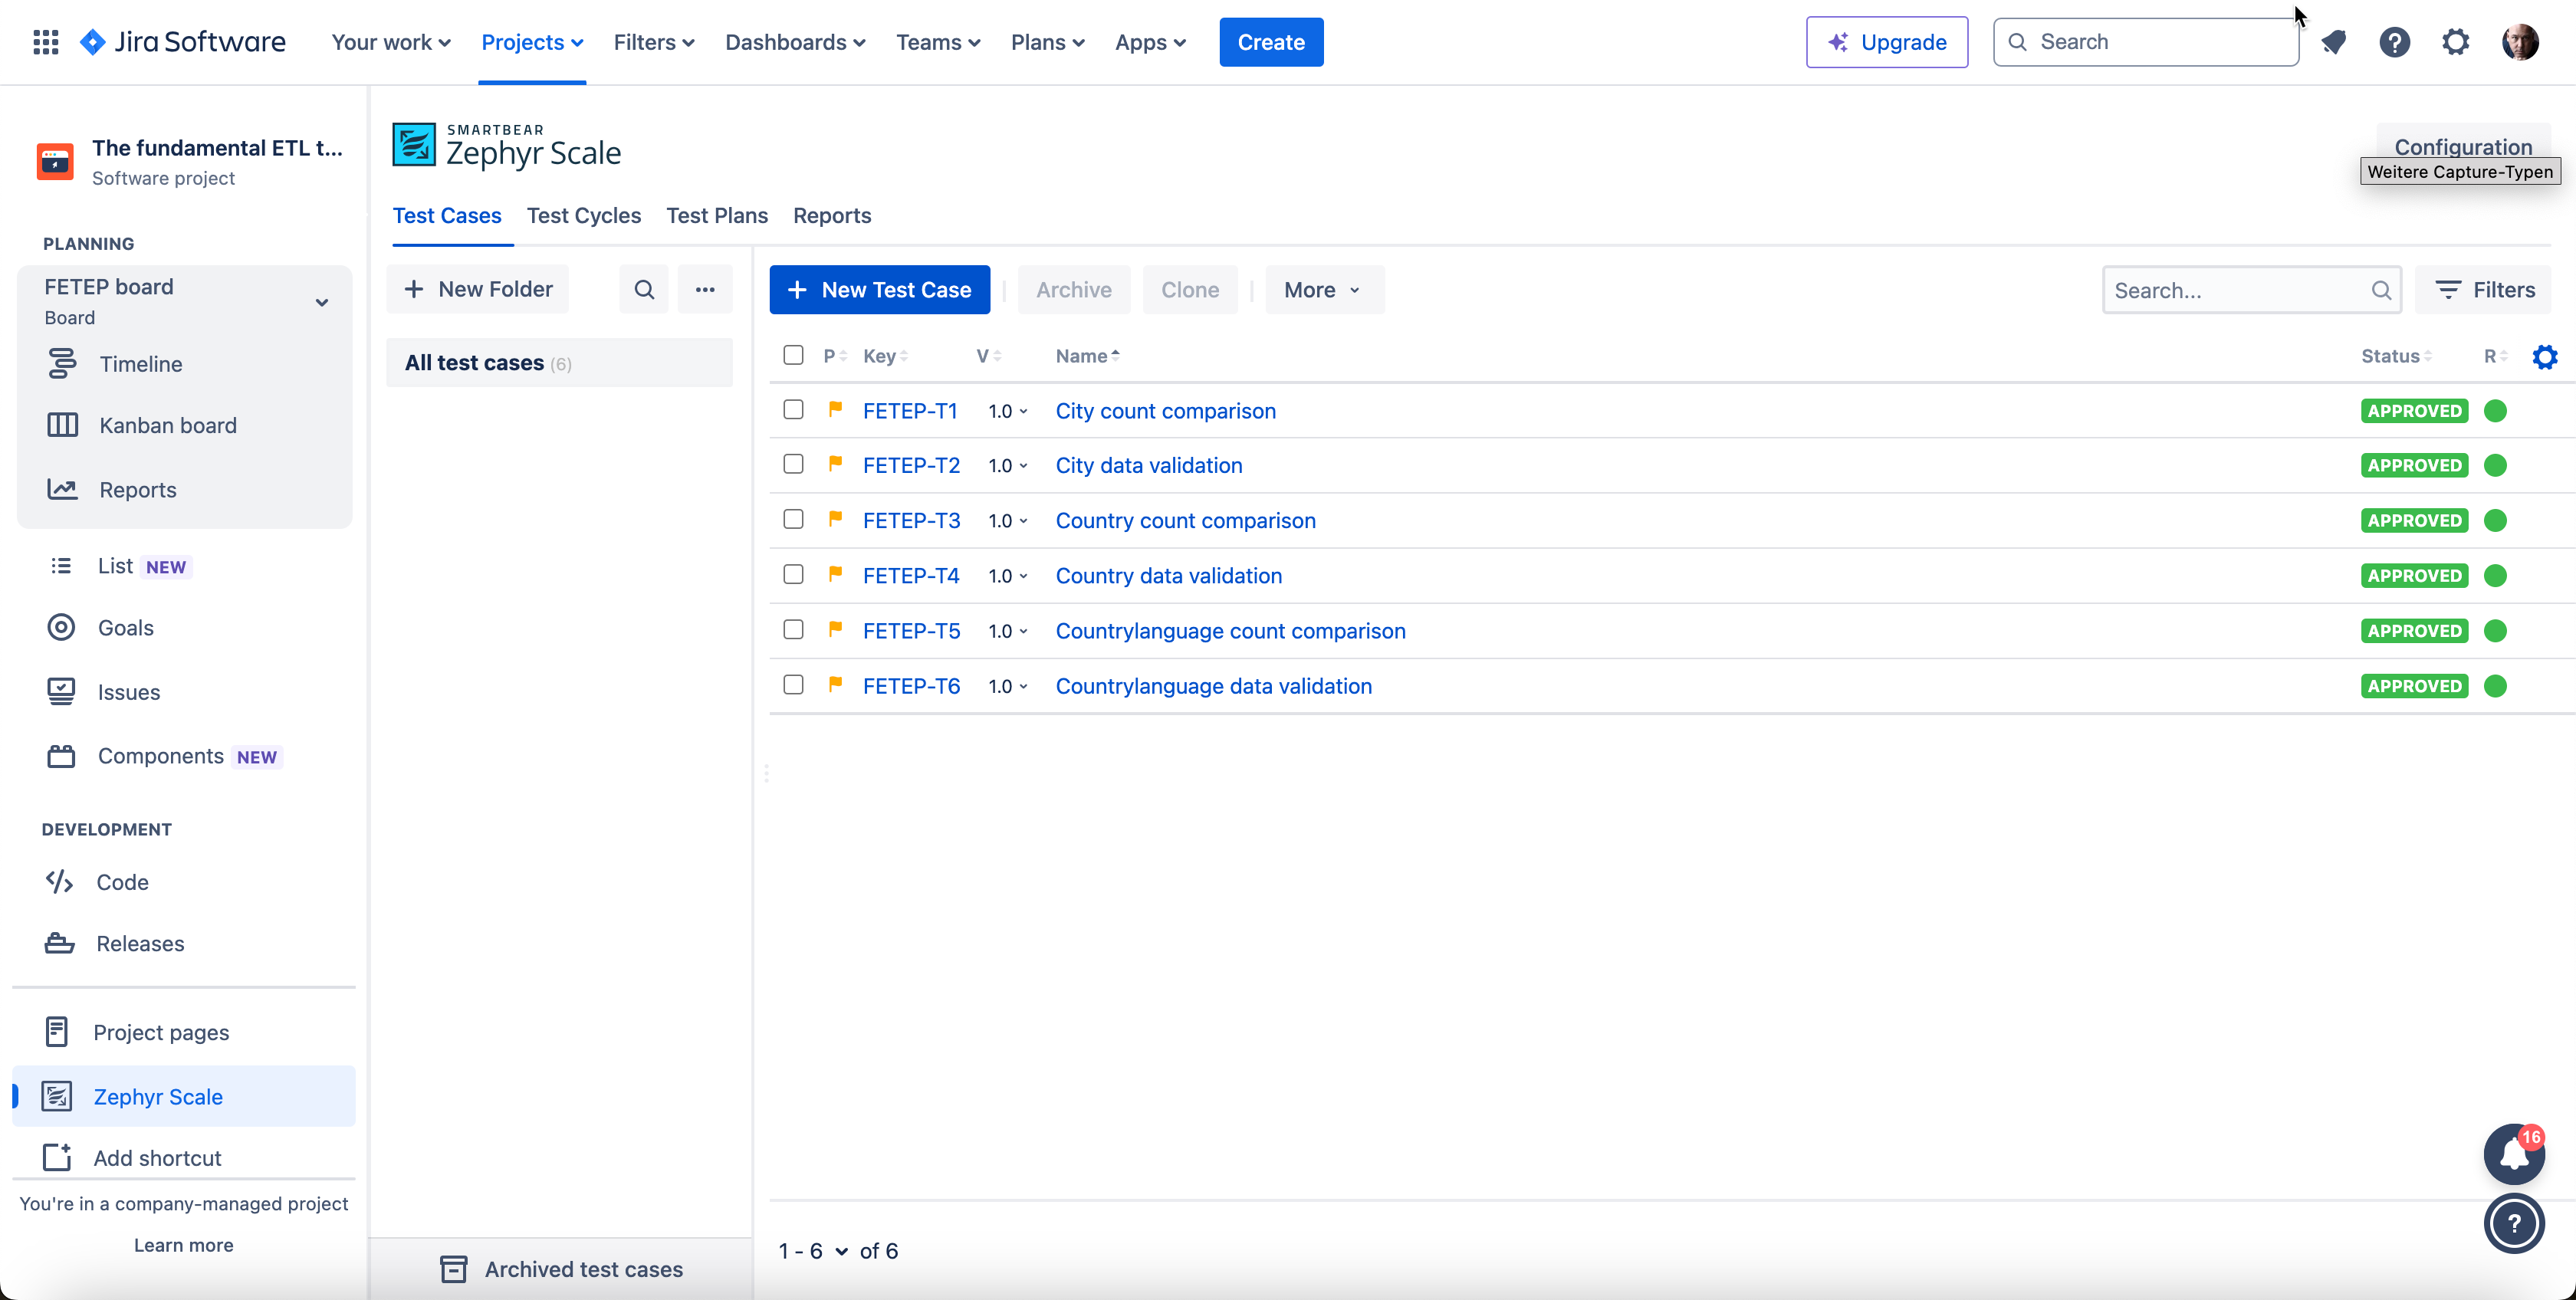2576x1300 pixels.
Task: Check the box for FETEP-T6
Action: click(793, 685)
